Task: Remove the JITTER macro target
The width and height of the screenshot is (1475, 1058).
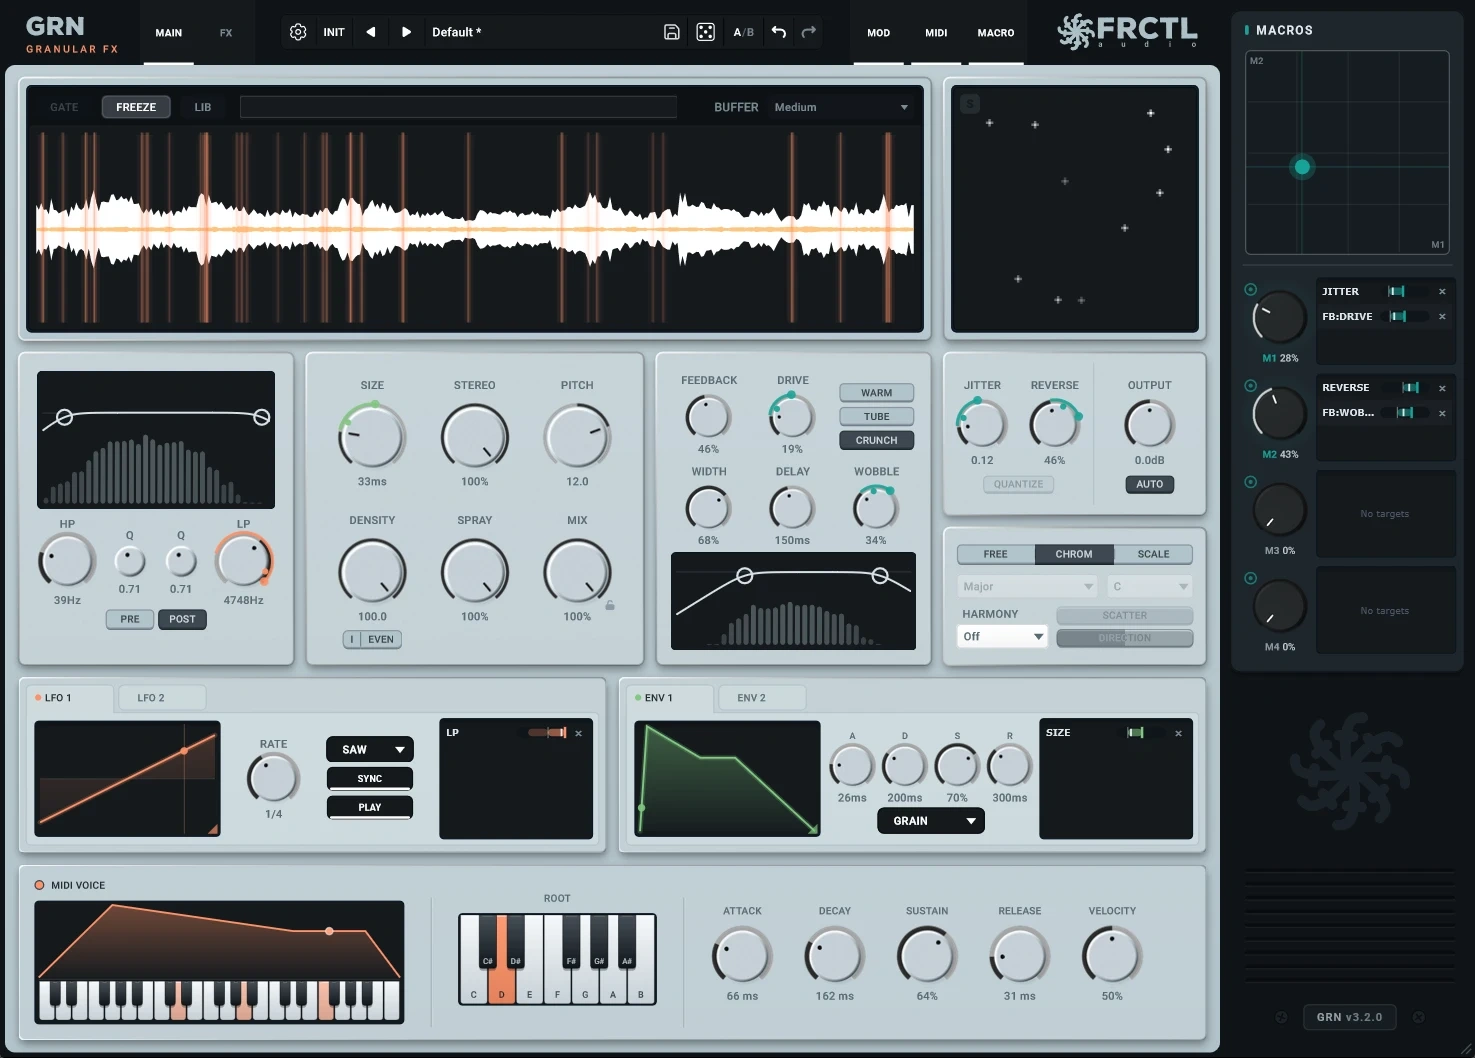Action: 1442,292
